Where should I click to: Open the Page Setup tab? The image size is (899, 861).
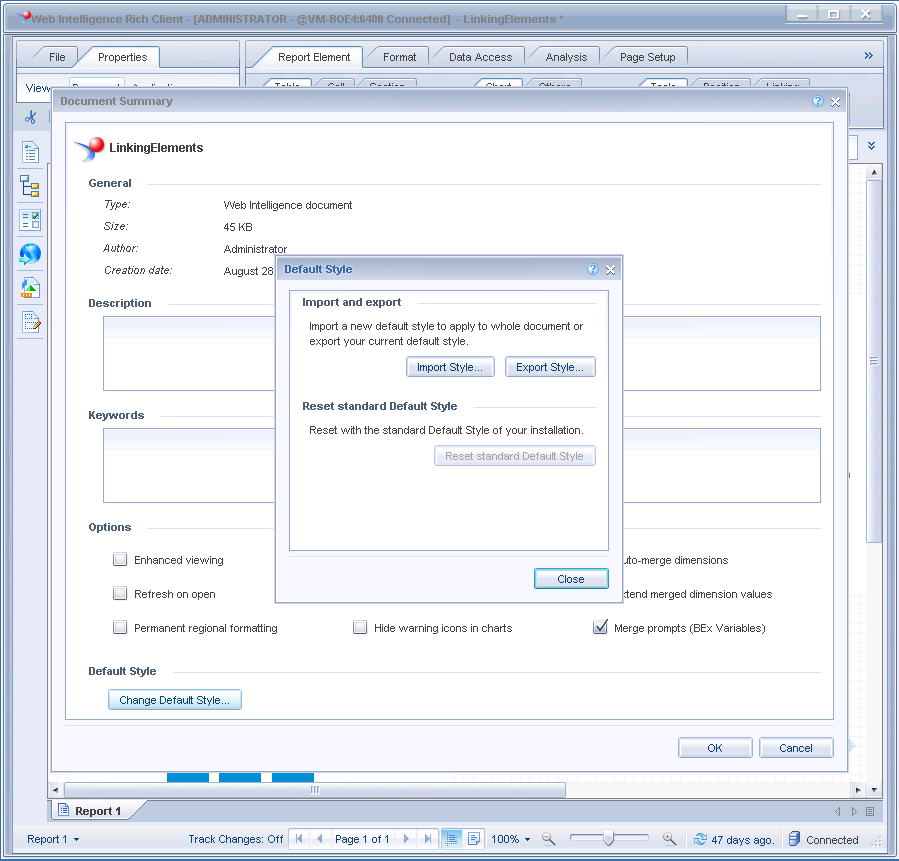point(647,57)
